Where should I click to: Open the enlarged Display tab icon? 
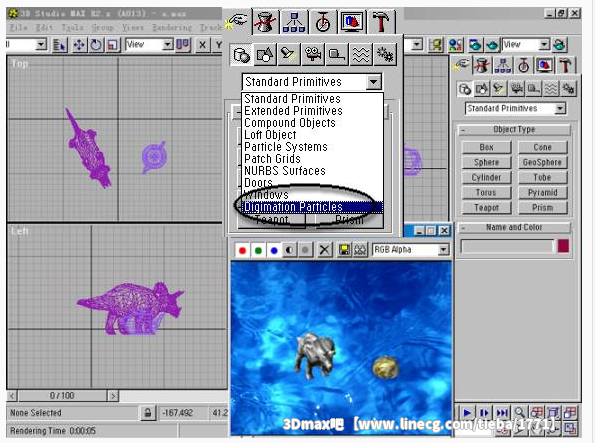(353, 22)
